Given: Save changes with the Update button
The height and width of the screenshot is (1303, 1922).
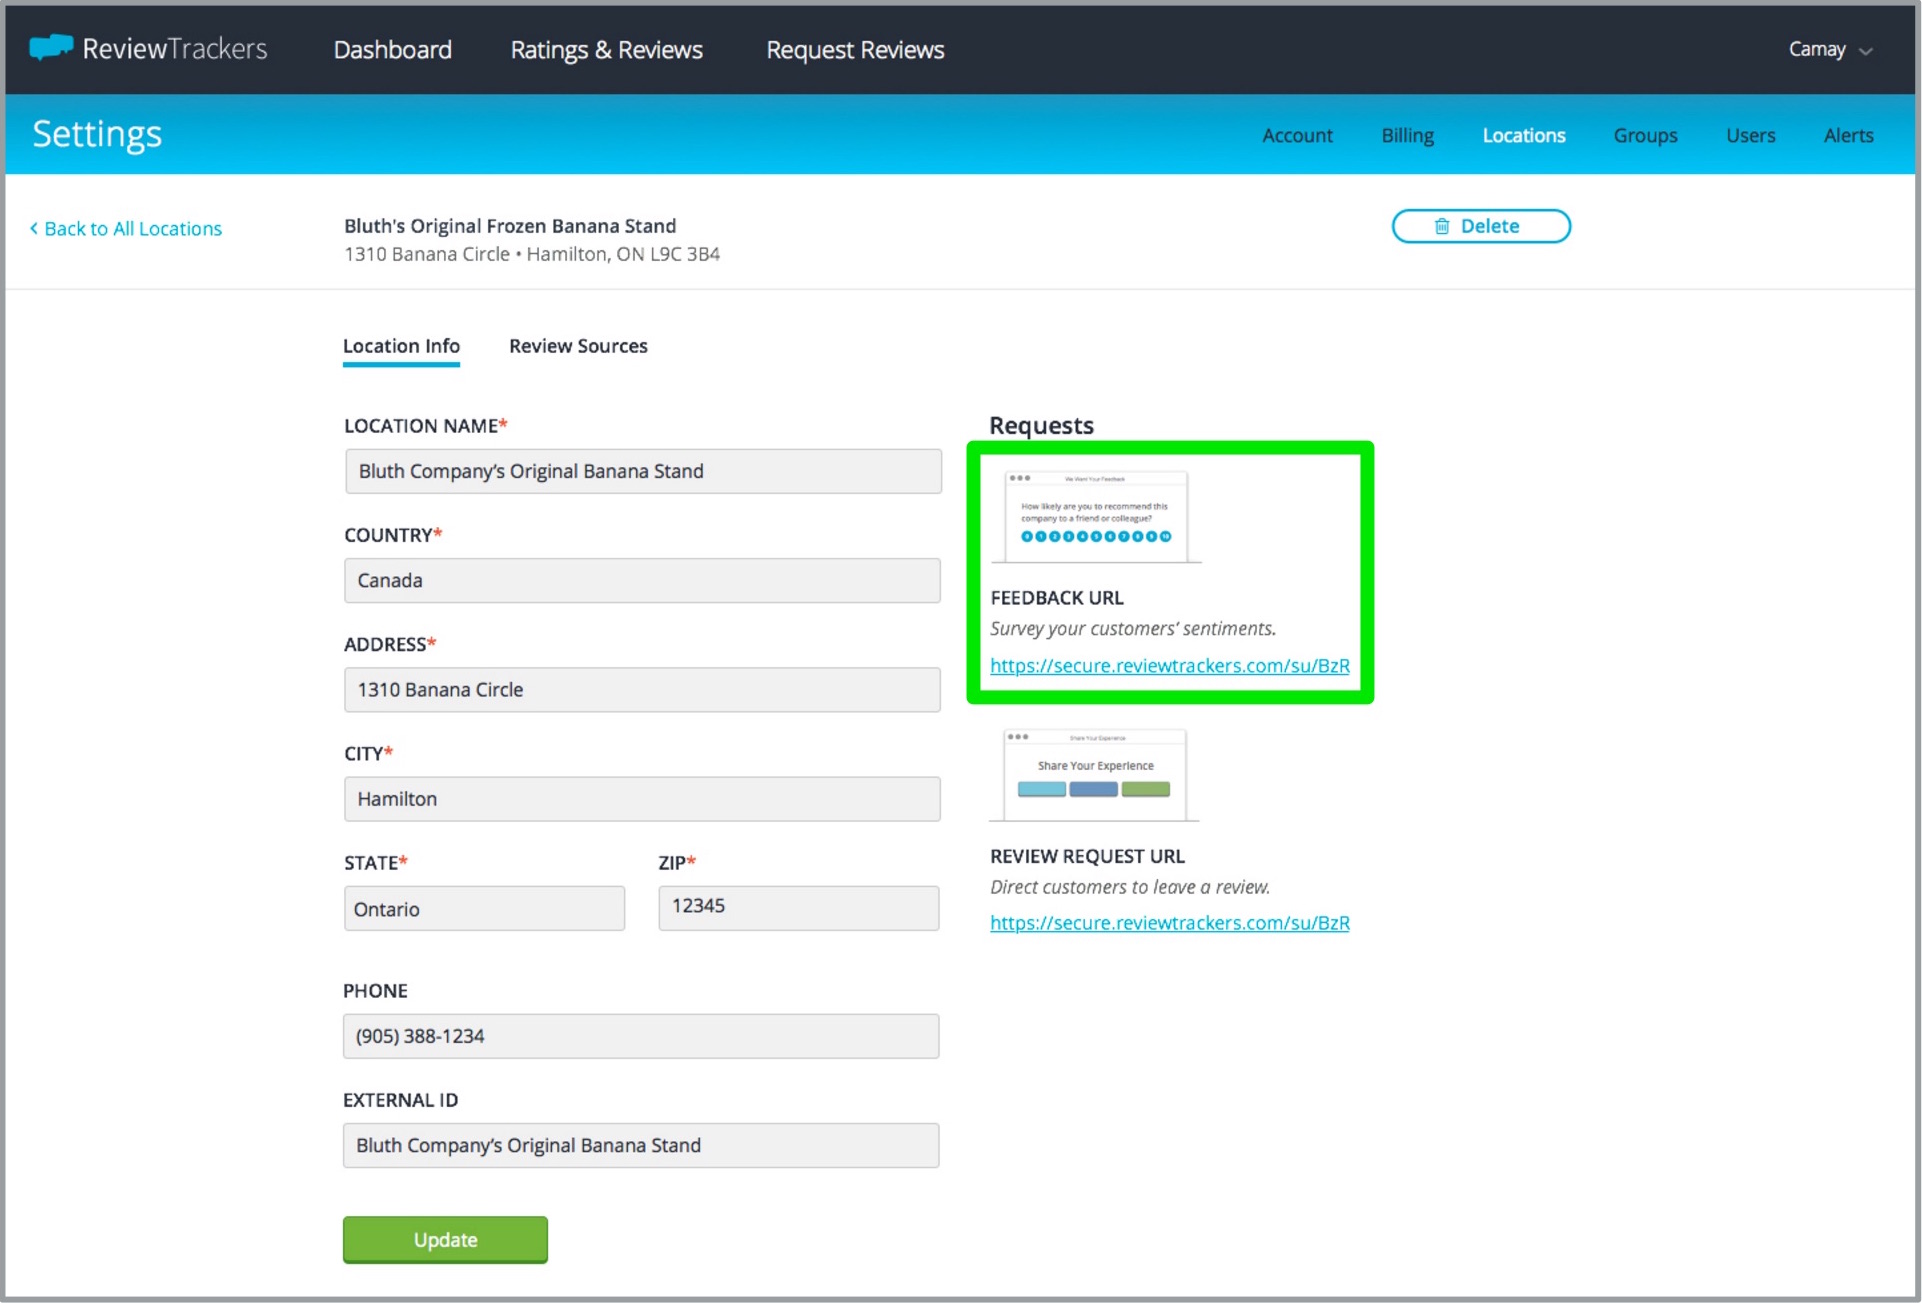Looking at the screenshot, I should (x=445, y=1240).
